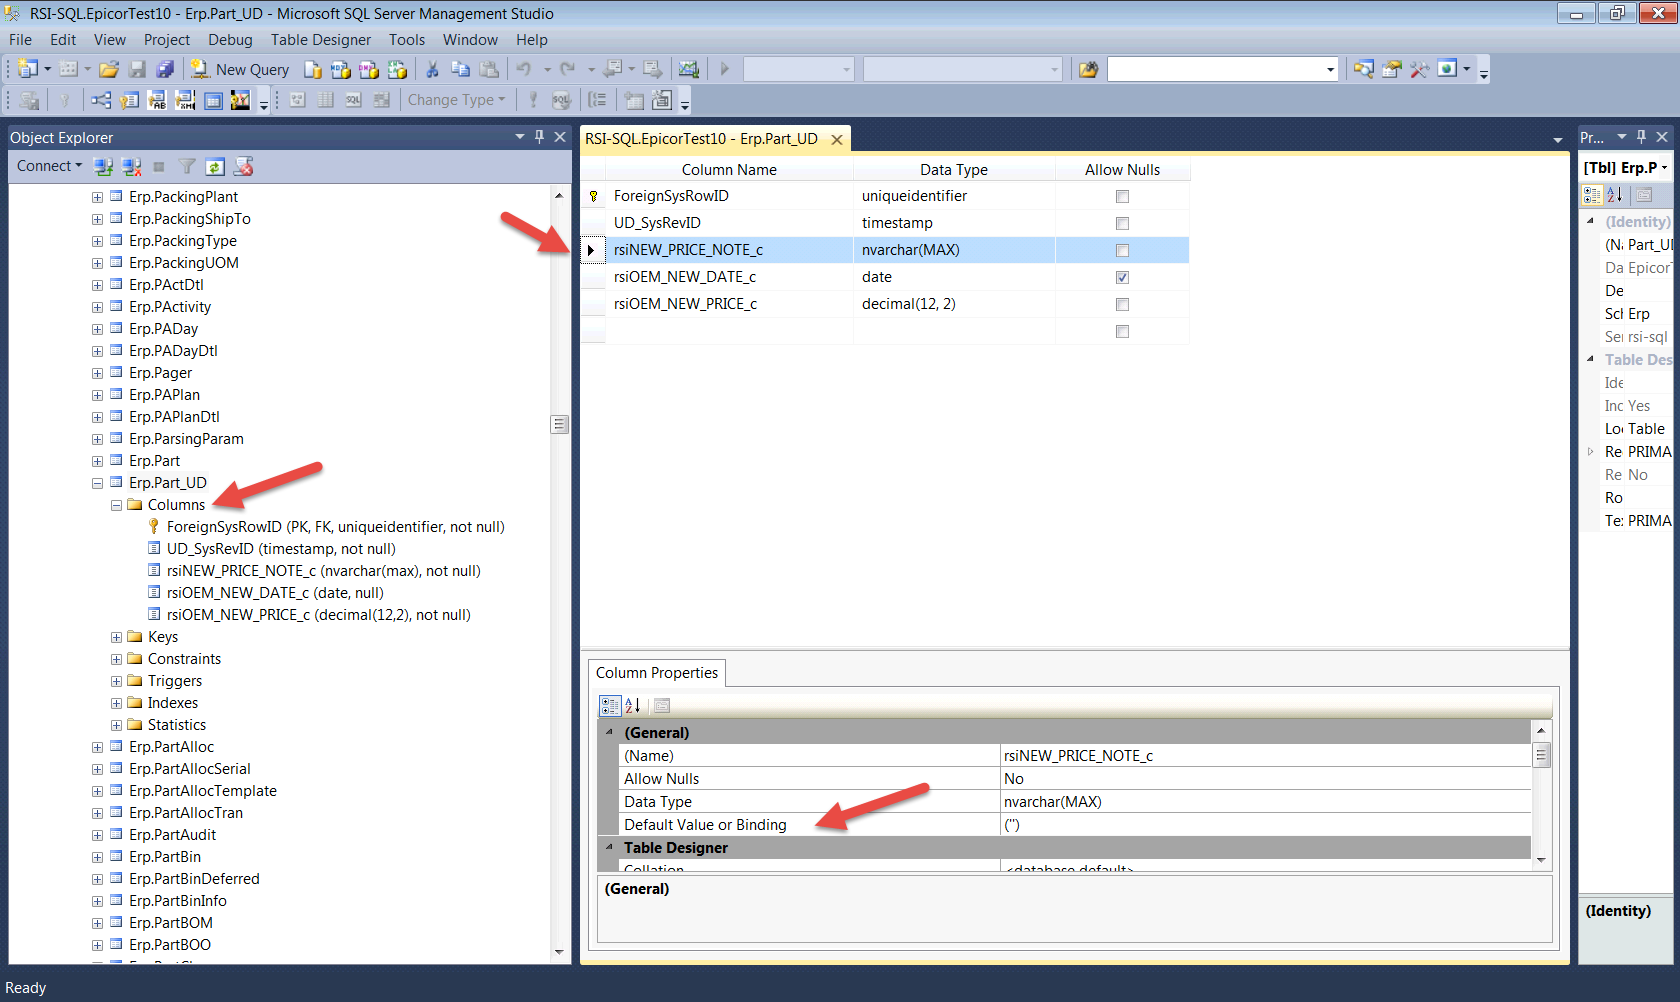The image size is (1680, 1002).
Task: Click Alphabetical sort icon in Column Properties
Action: tap(633, 706)
